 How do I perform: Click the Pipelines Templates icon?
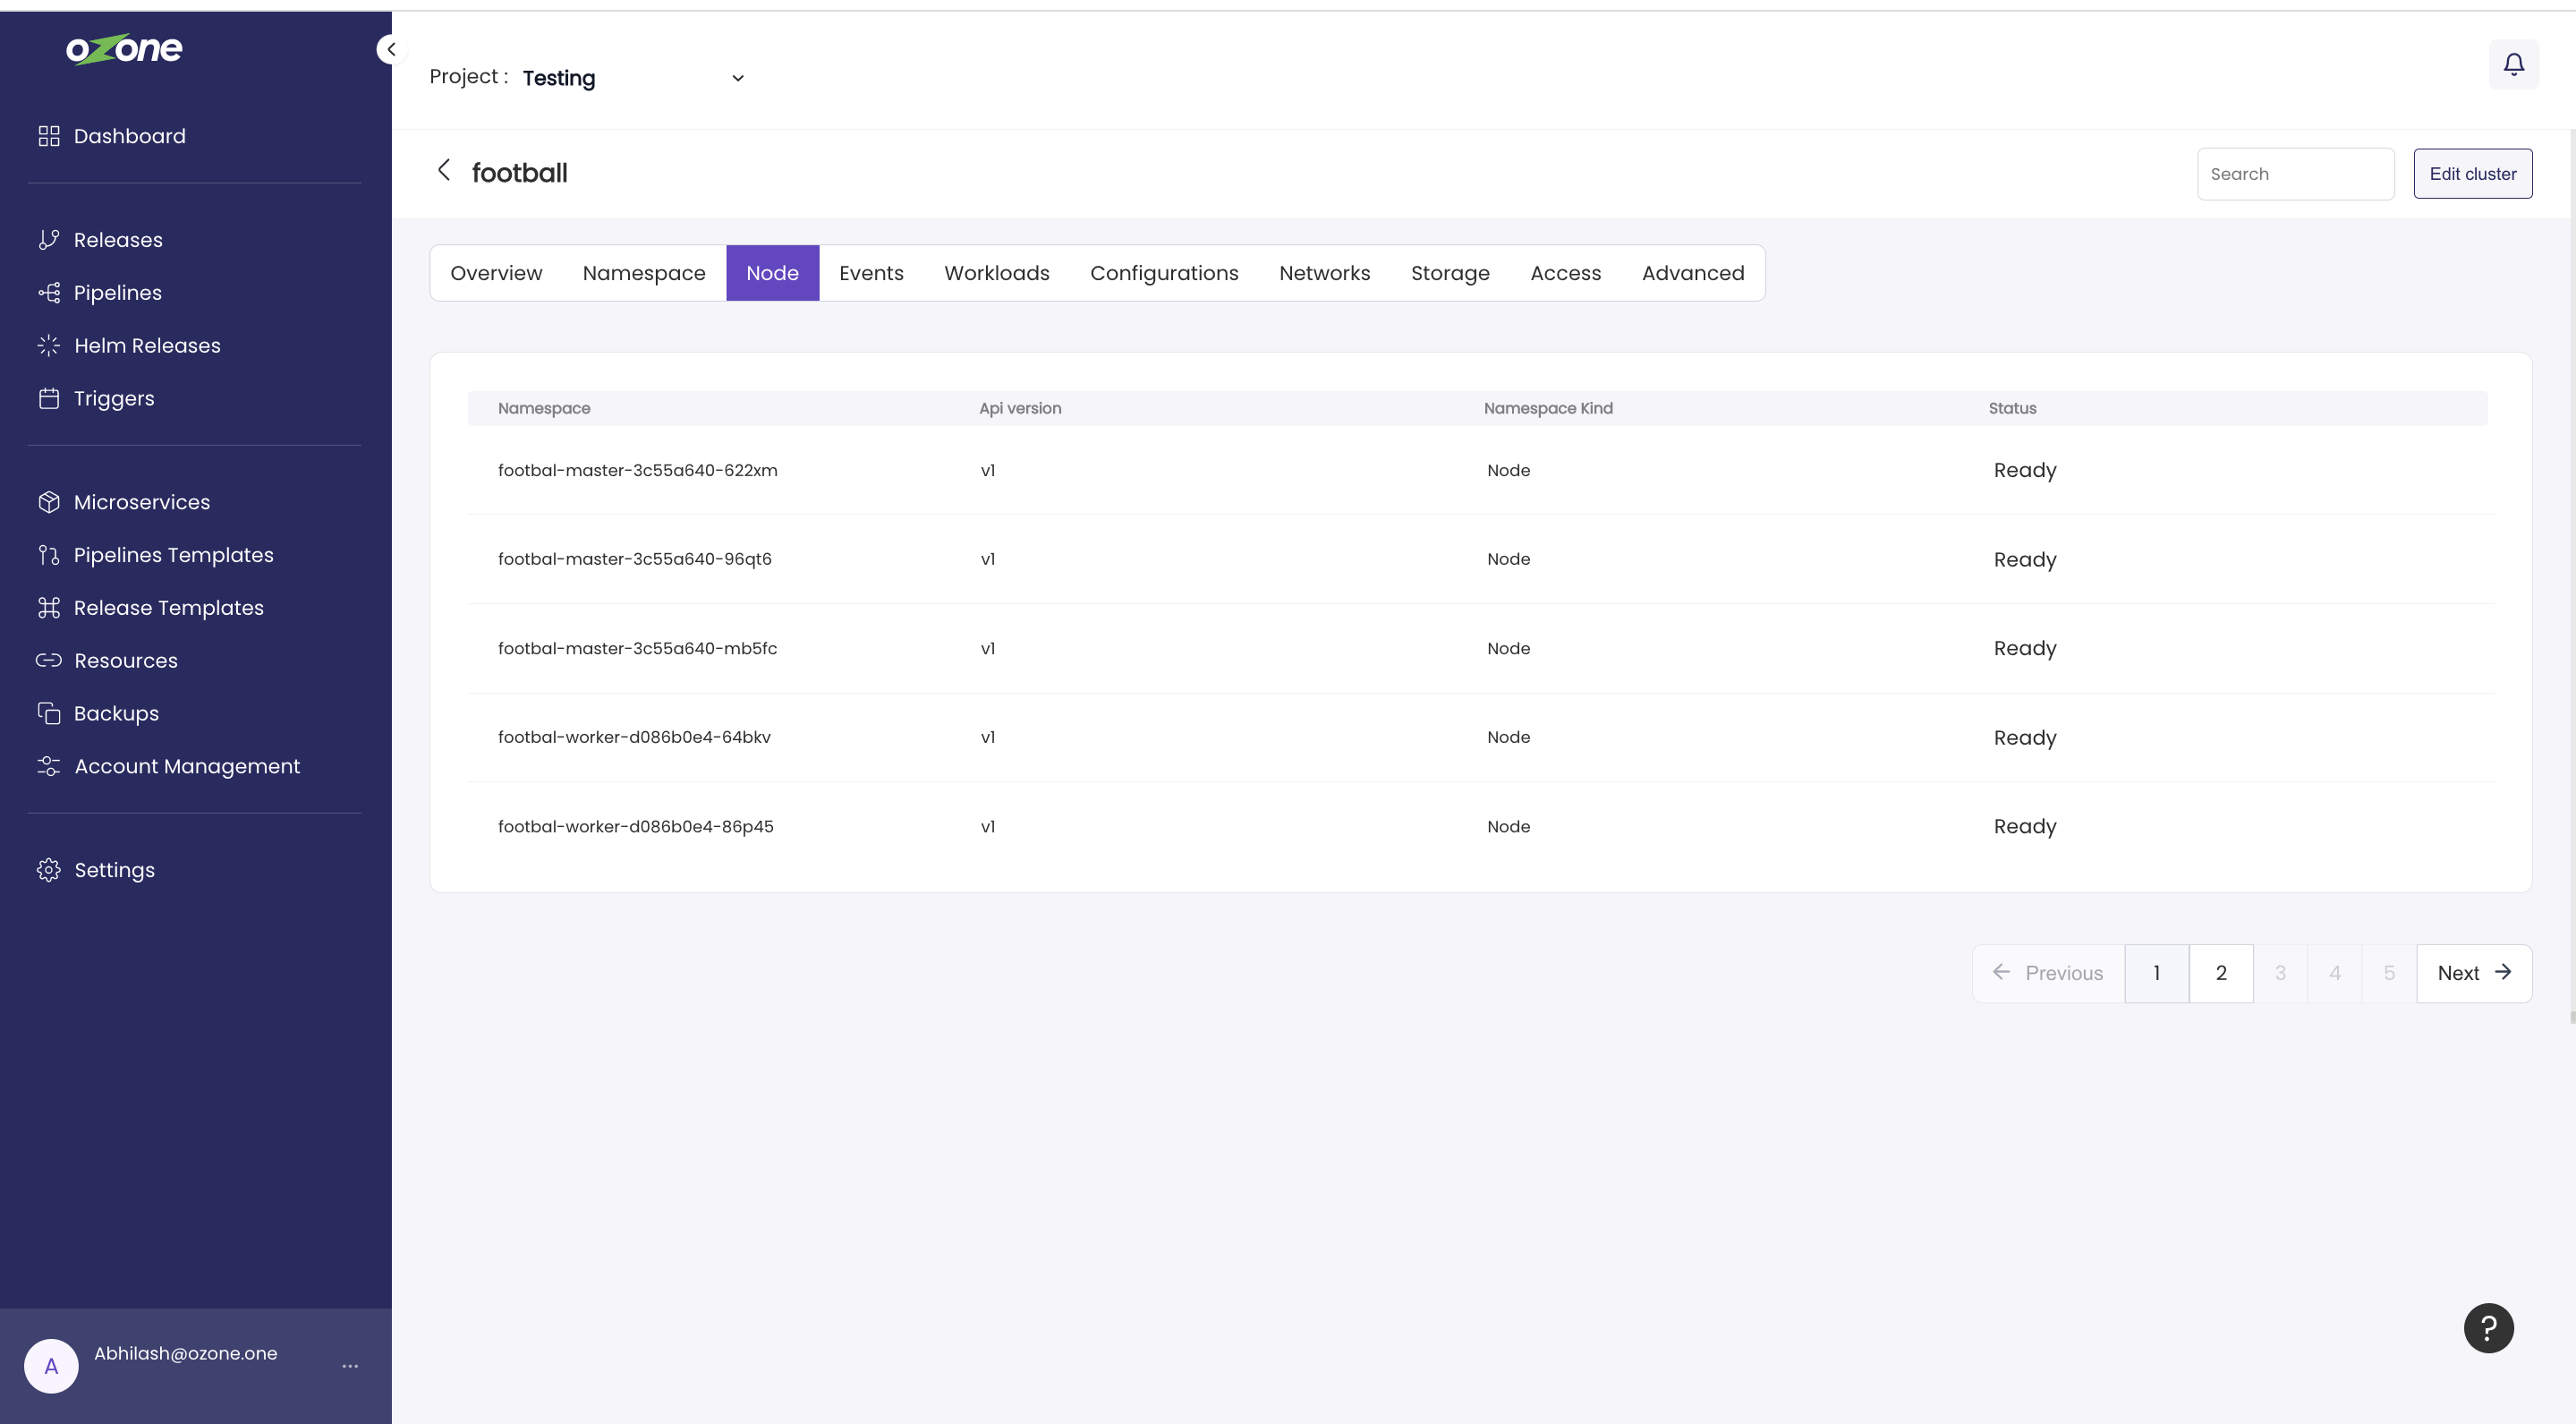pyautogui.click(x=49, y=555)
